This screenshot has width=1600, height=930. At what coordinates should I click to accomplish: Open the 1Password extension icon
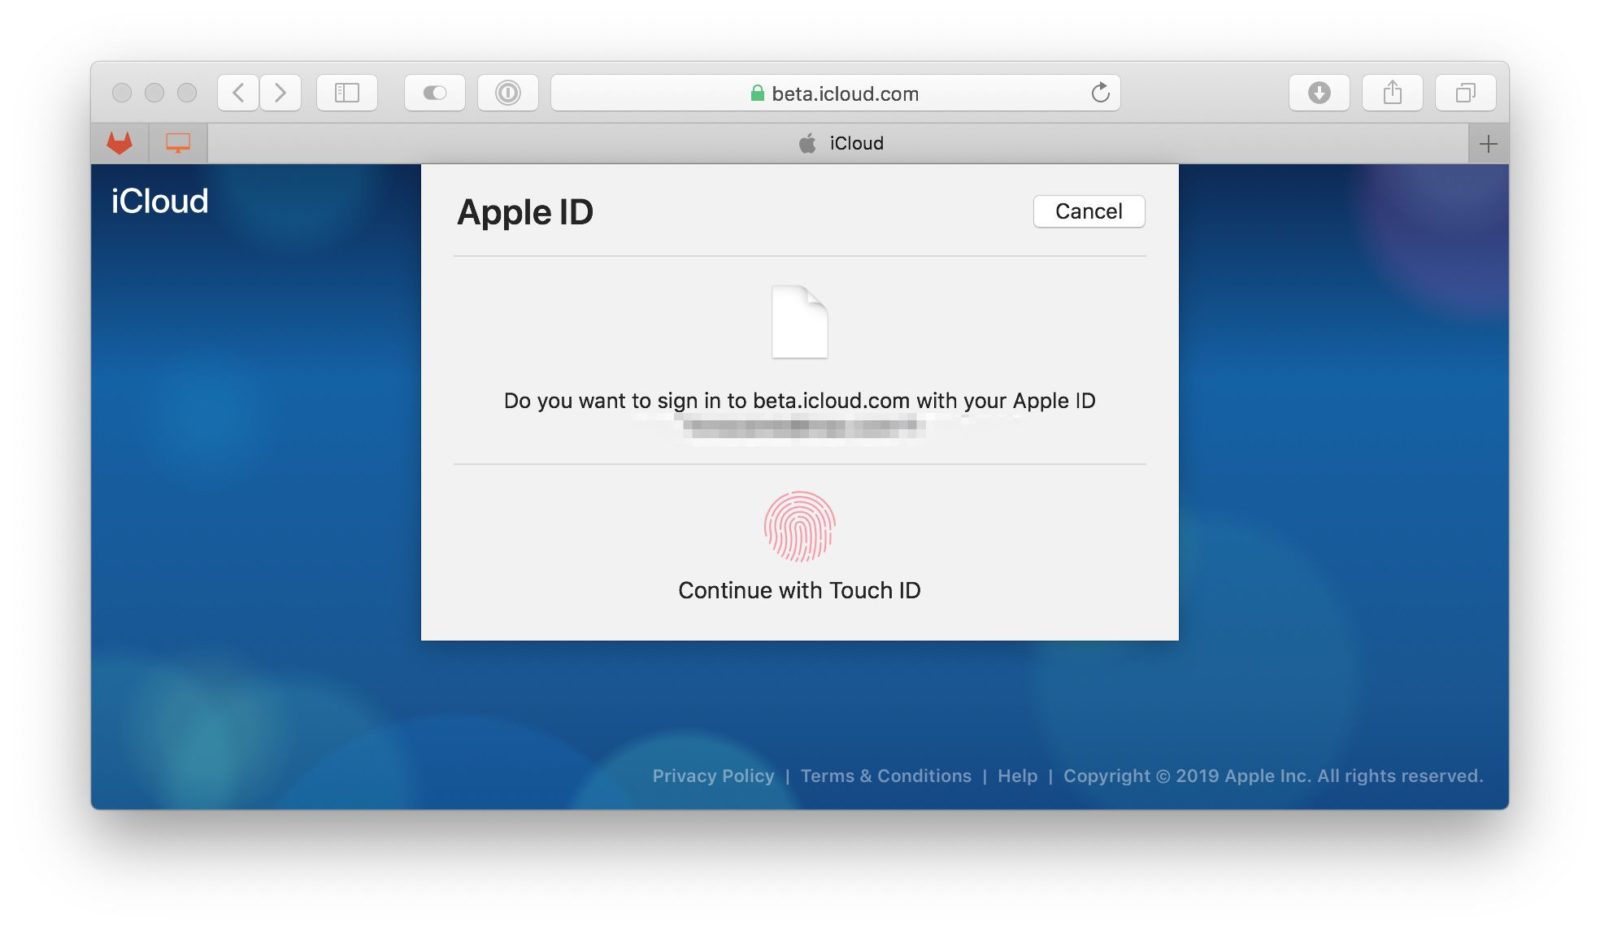(508, 93)
